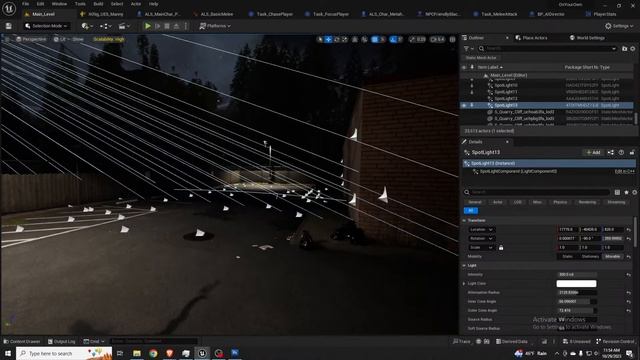Select the translate gizmo tool in viewport
Viewport: 640px width, 360px height.
(328, 39)
